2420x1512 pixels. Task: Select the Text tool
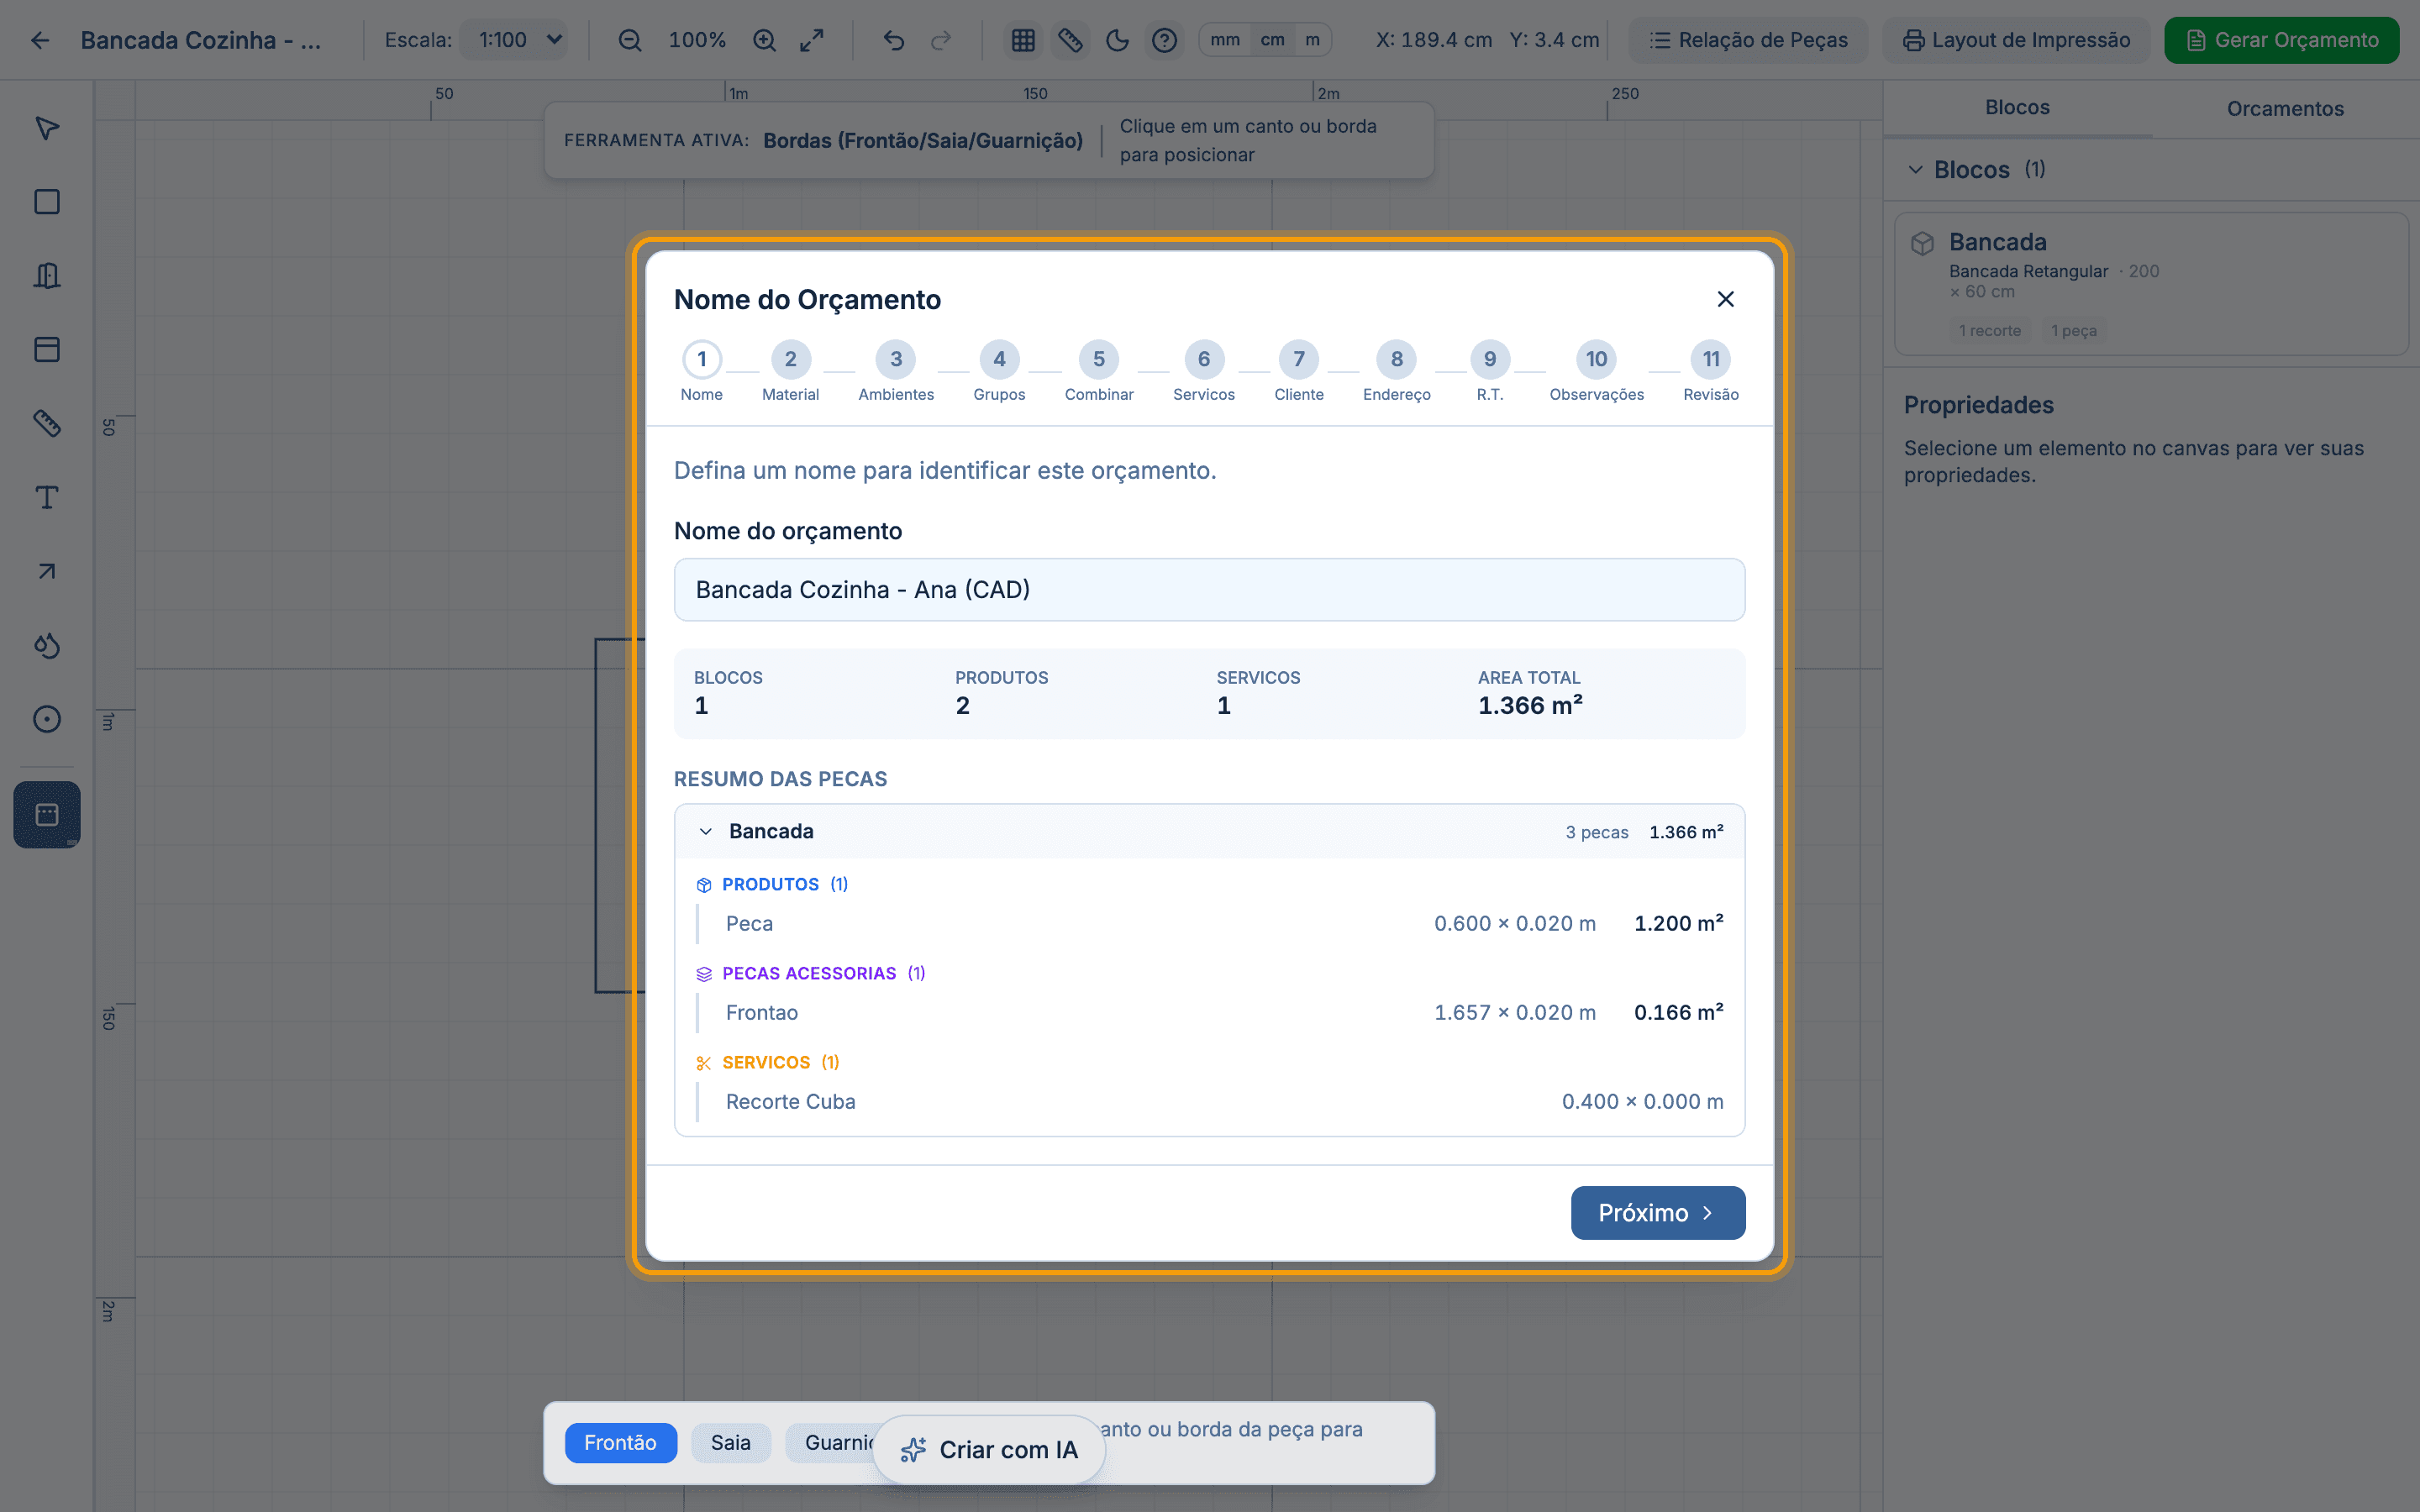click(47, 497)
